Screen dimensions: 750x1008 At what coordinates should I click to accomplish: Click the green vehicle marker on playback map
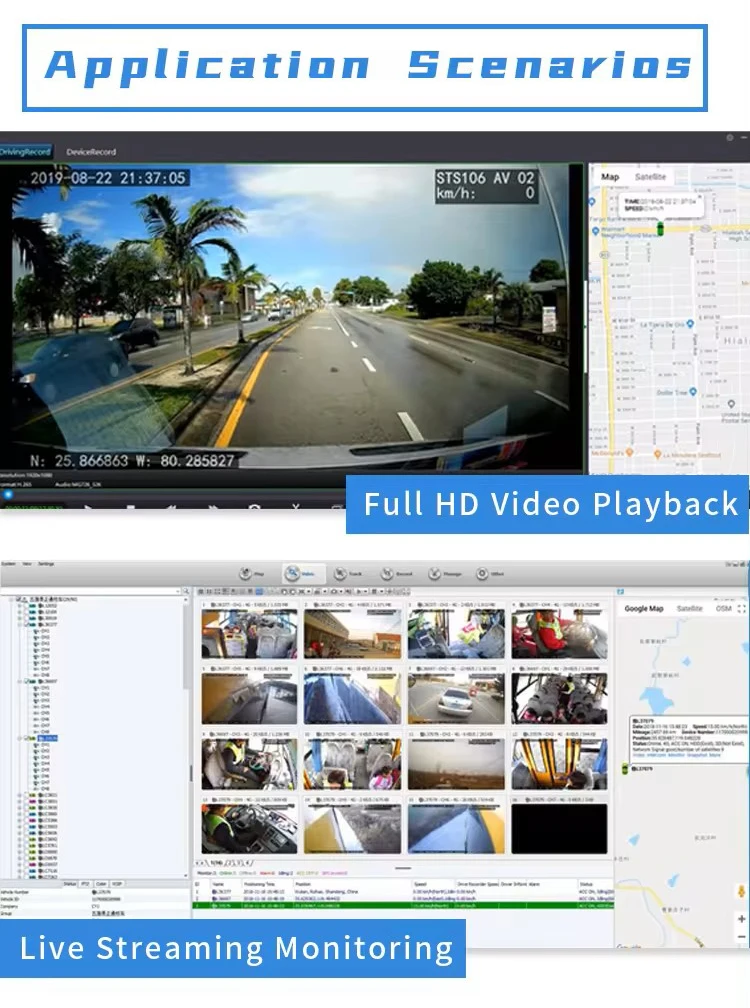[x=660, y=230]
